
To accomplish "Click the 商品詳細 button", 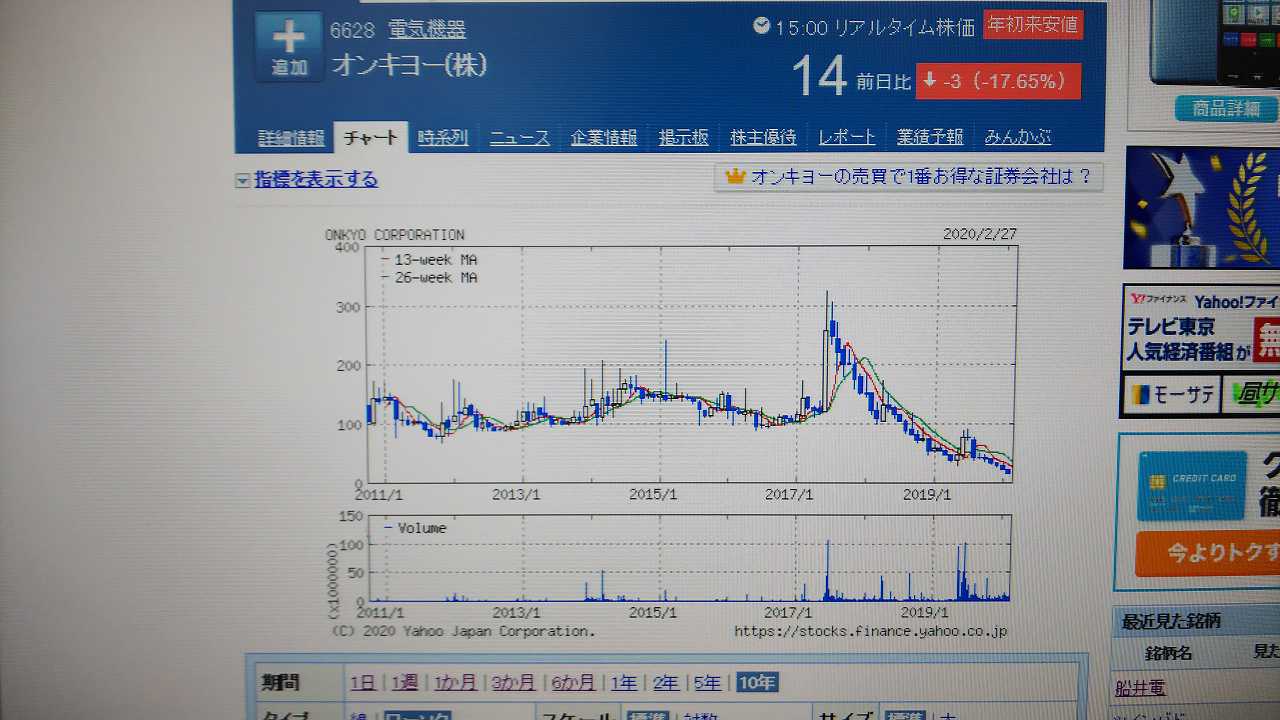I will [1226, 109].
